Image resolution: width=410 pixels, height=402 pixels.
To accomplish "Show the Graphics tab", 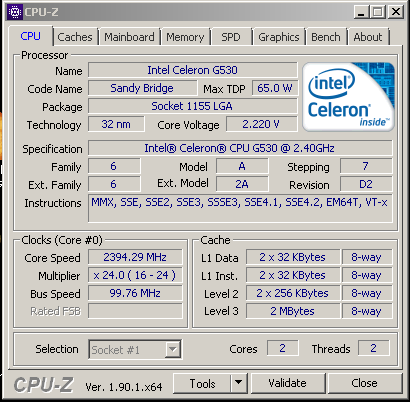I will coord(279,37).
